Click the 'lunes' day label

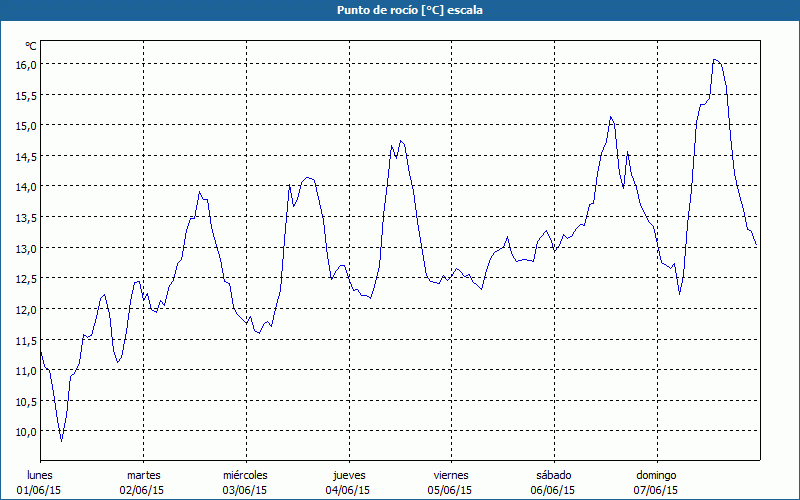pyautogui.click(x=40, y=475)
